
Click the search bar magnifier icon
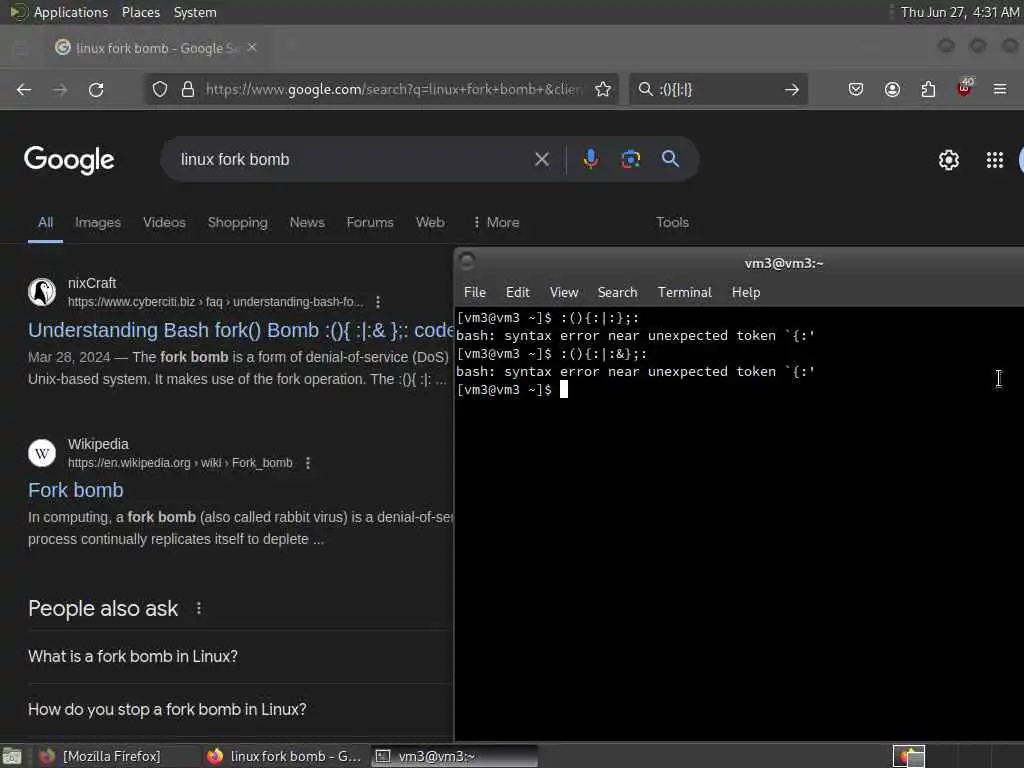645,89
